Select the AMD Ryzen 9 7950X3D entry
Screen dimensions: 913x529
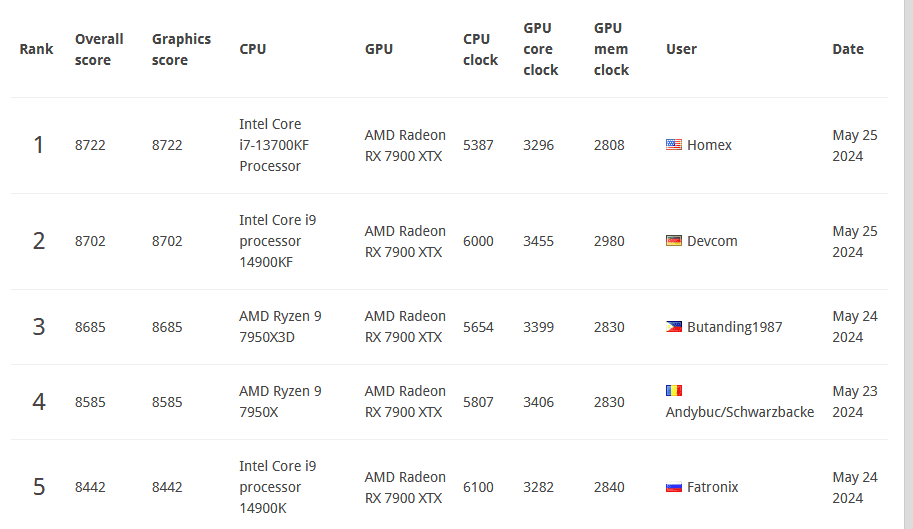coord(280,326)
